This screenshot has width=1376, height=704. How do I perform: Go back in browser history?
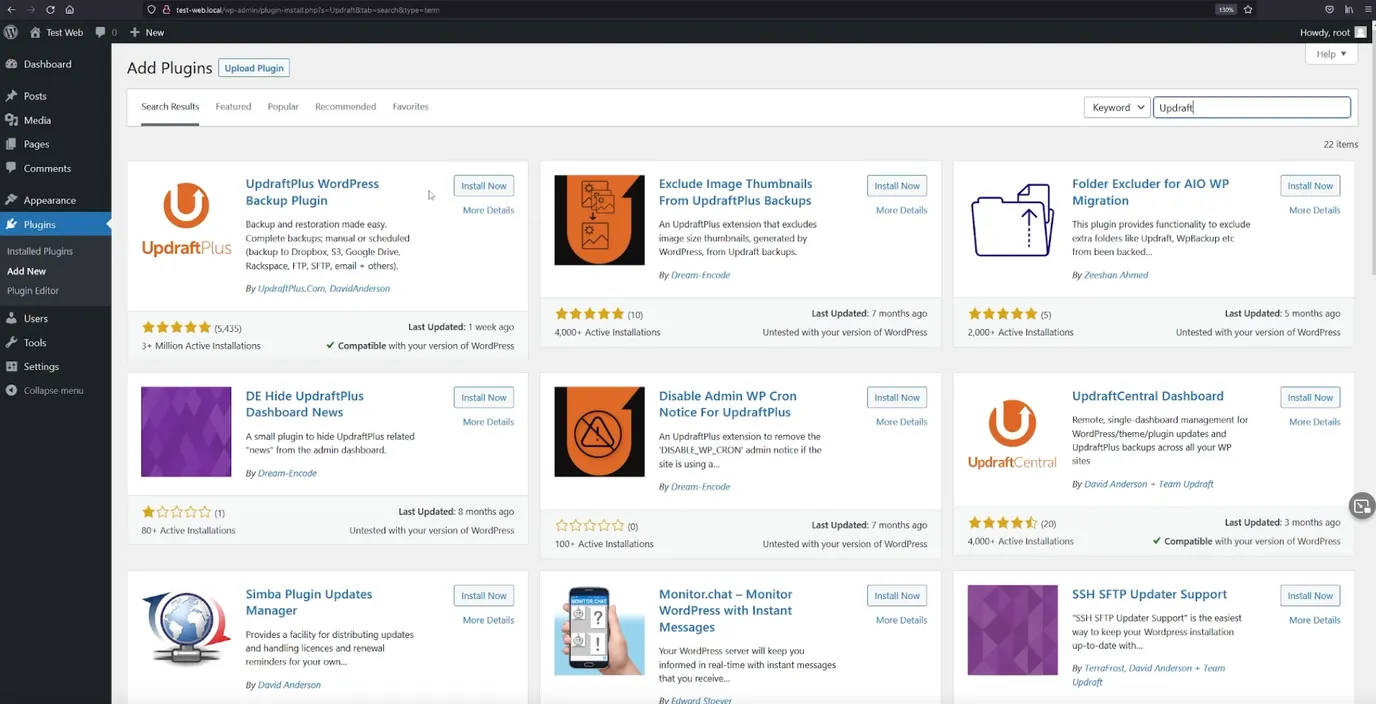[x=11, y=9]
